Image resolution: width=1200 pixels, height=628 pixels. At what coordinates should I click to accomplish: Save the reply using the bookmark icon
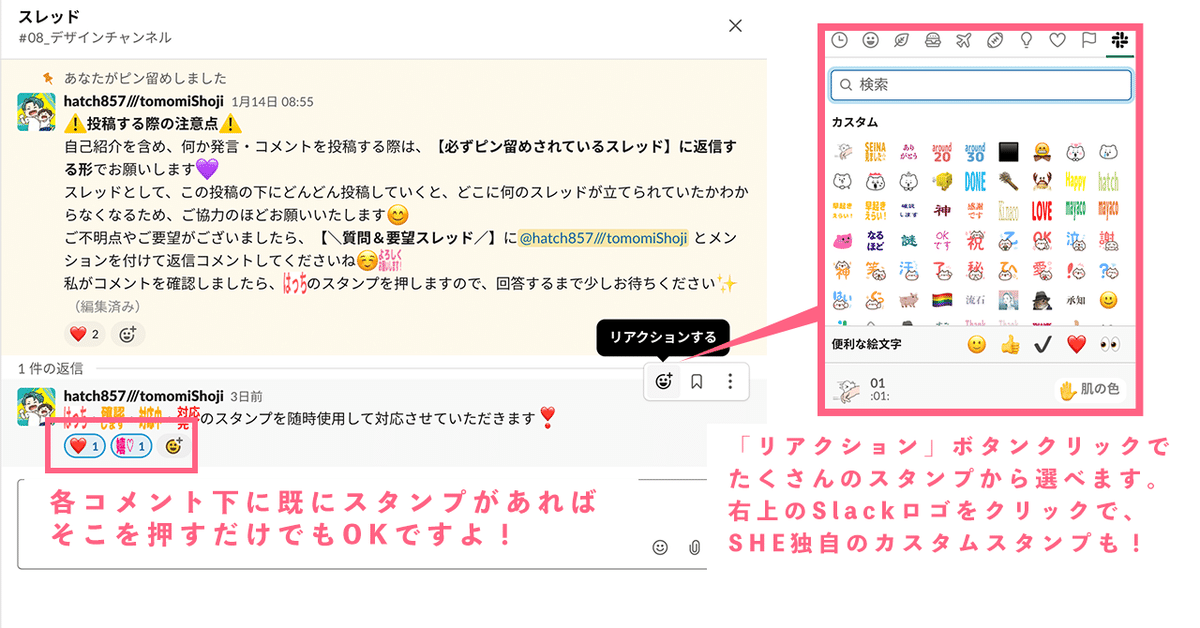(697, 381)
